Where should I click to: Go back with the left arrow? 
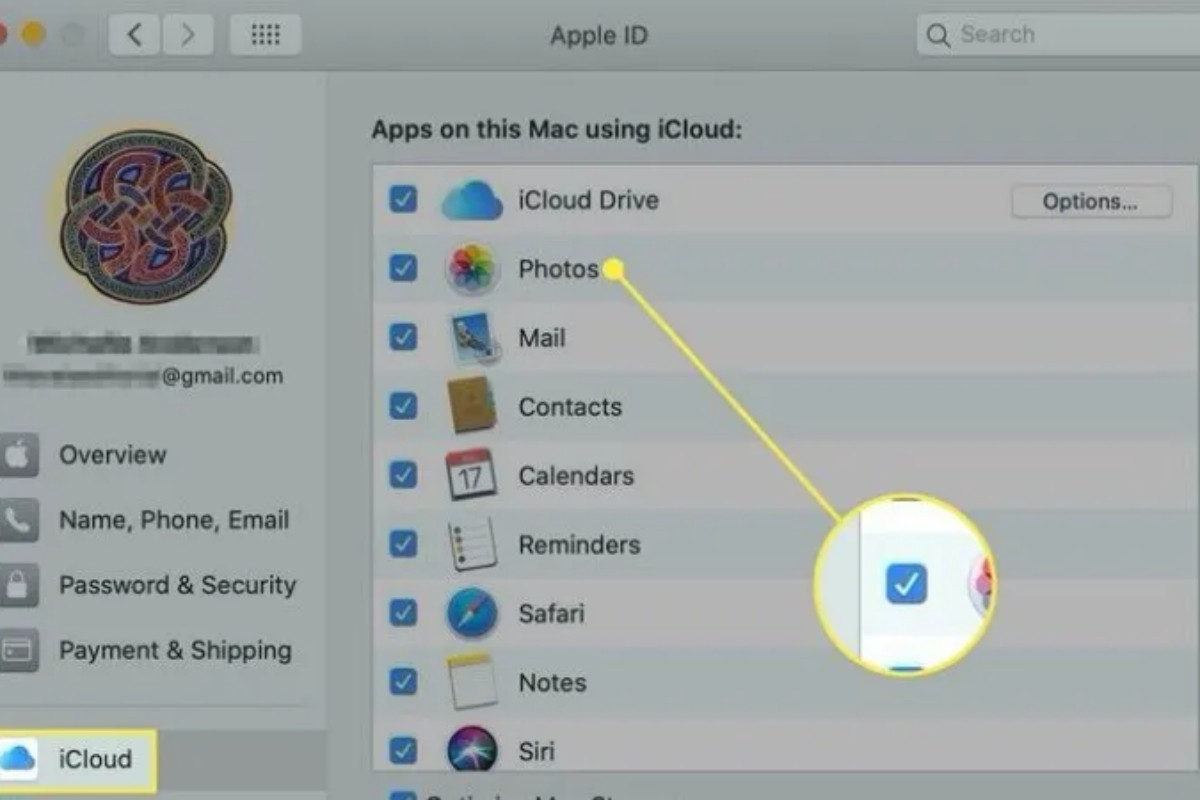point(134,36)
